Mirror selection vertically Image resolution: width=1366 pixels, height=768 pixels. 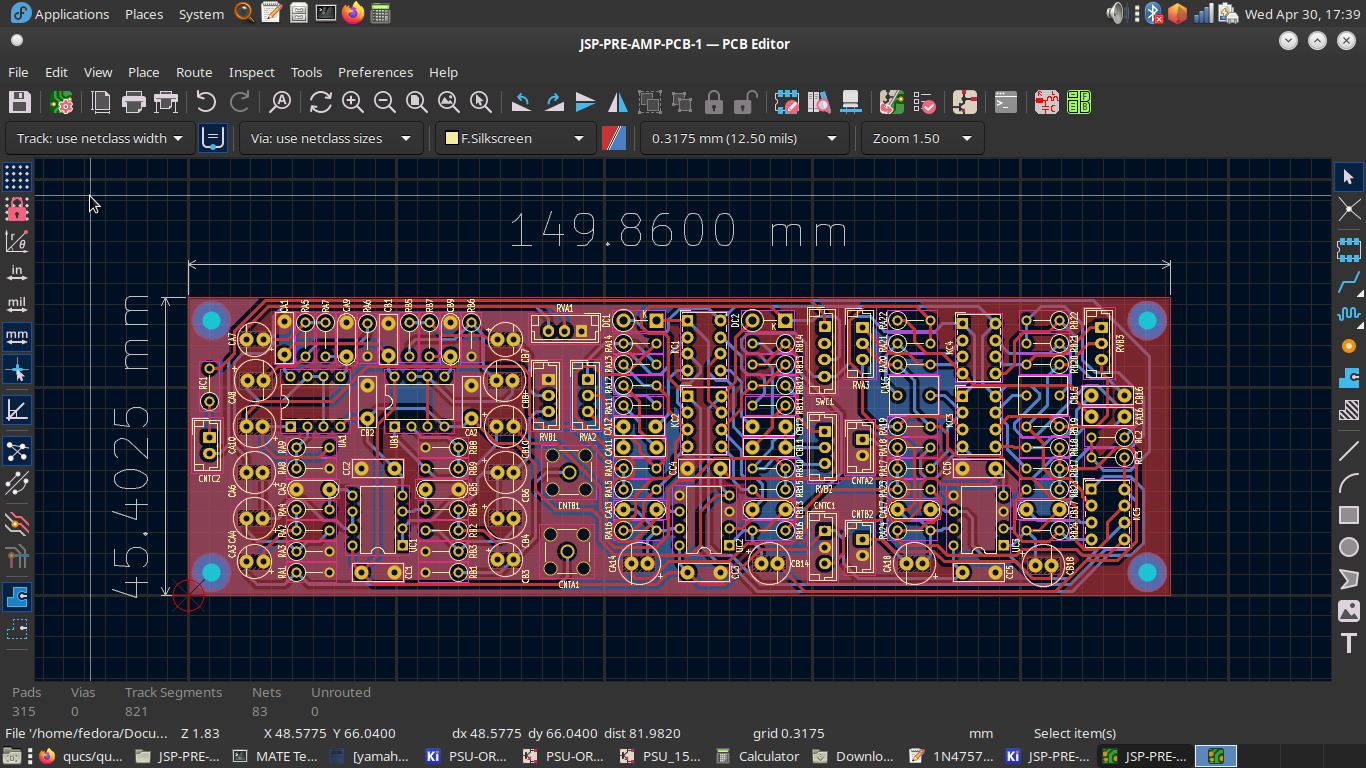tap(586, 102)
